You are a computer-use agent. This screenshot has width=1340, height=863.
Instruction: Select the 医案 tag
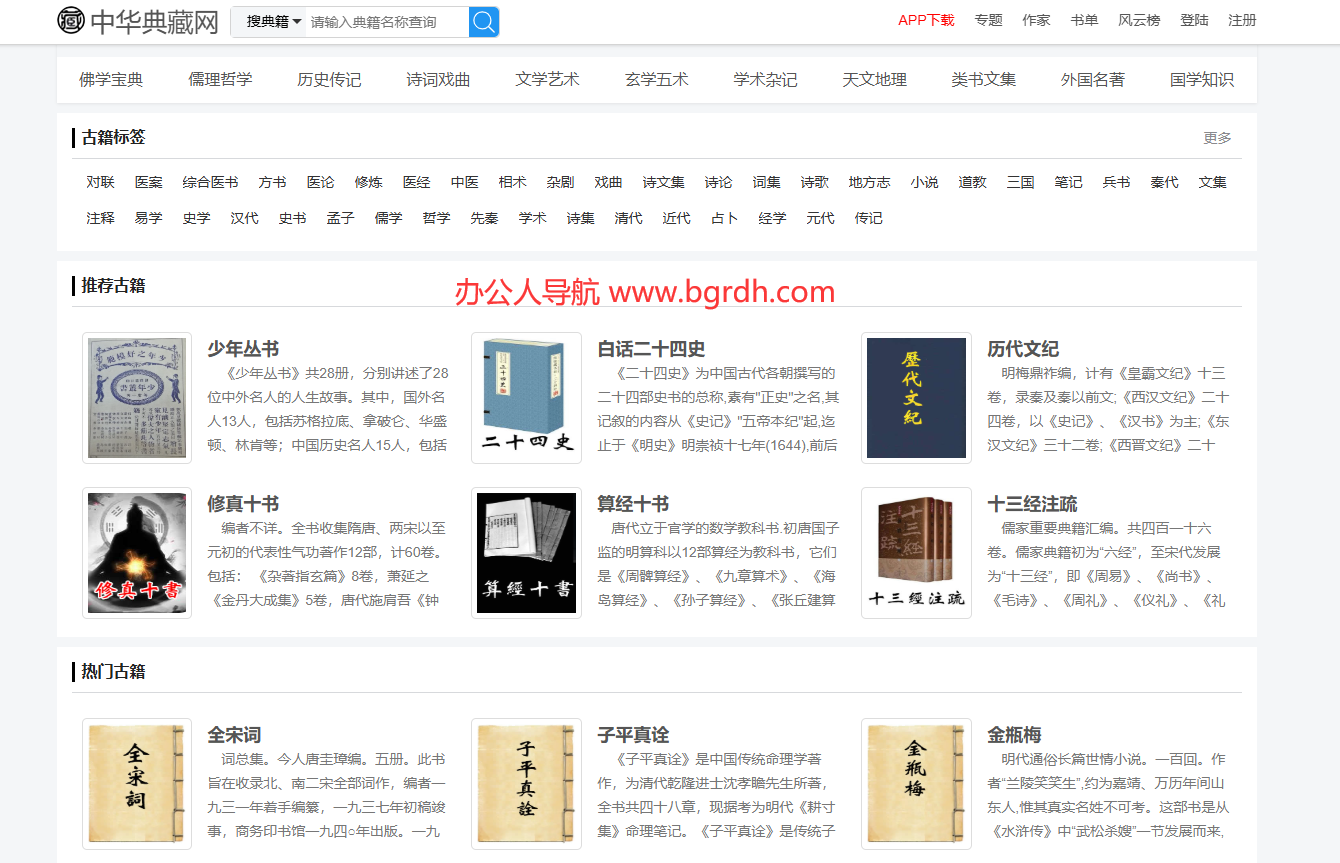148,182
